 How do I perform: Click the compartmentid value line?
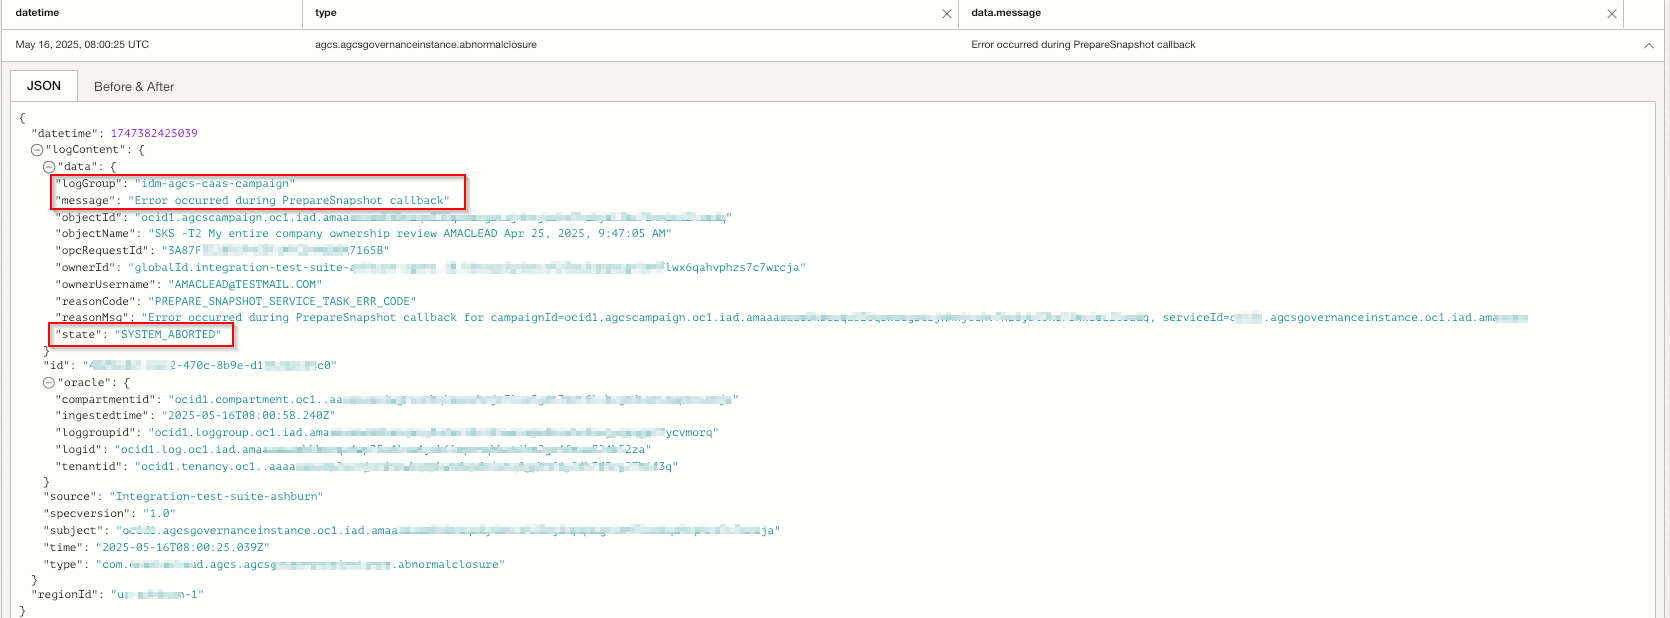point(453,400)
